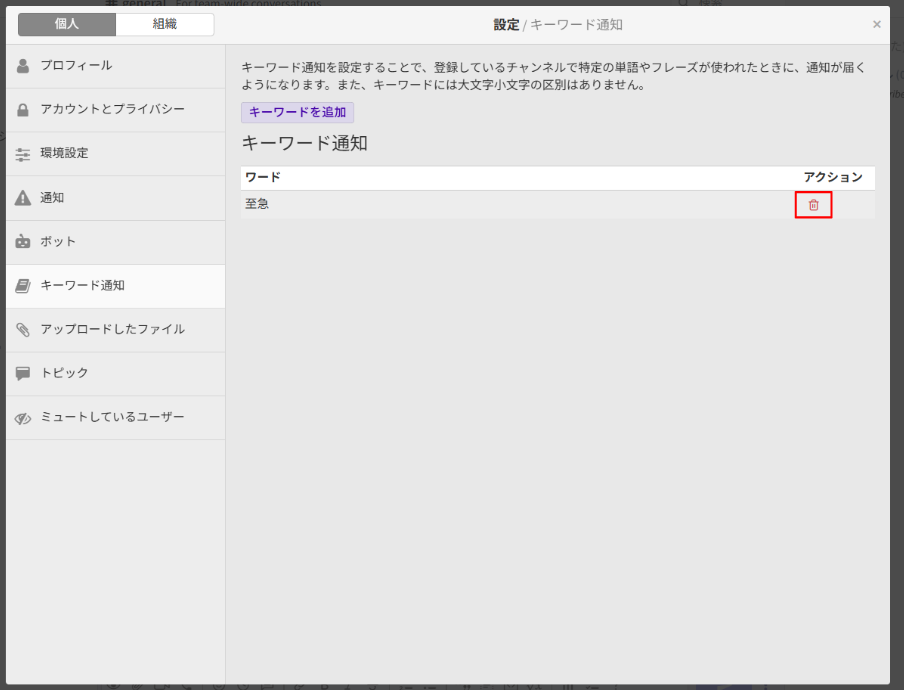Click the eye-slash icon for ミュートしているユーザー
This screenshot has height=690, width=904.
pyautogui.click(x=22, y=418)
